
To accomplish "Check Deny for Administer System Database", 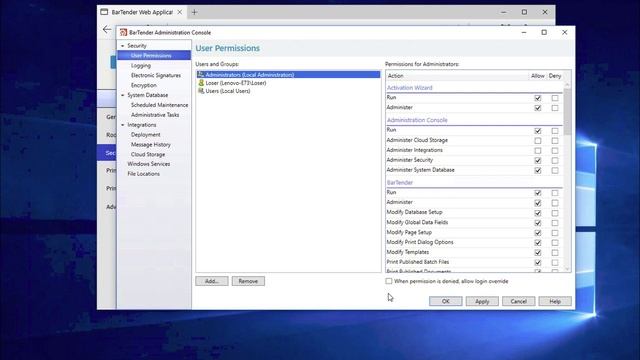I will pyautogui.click(x=555, y=171).
